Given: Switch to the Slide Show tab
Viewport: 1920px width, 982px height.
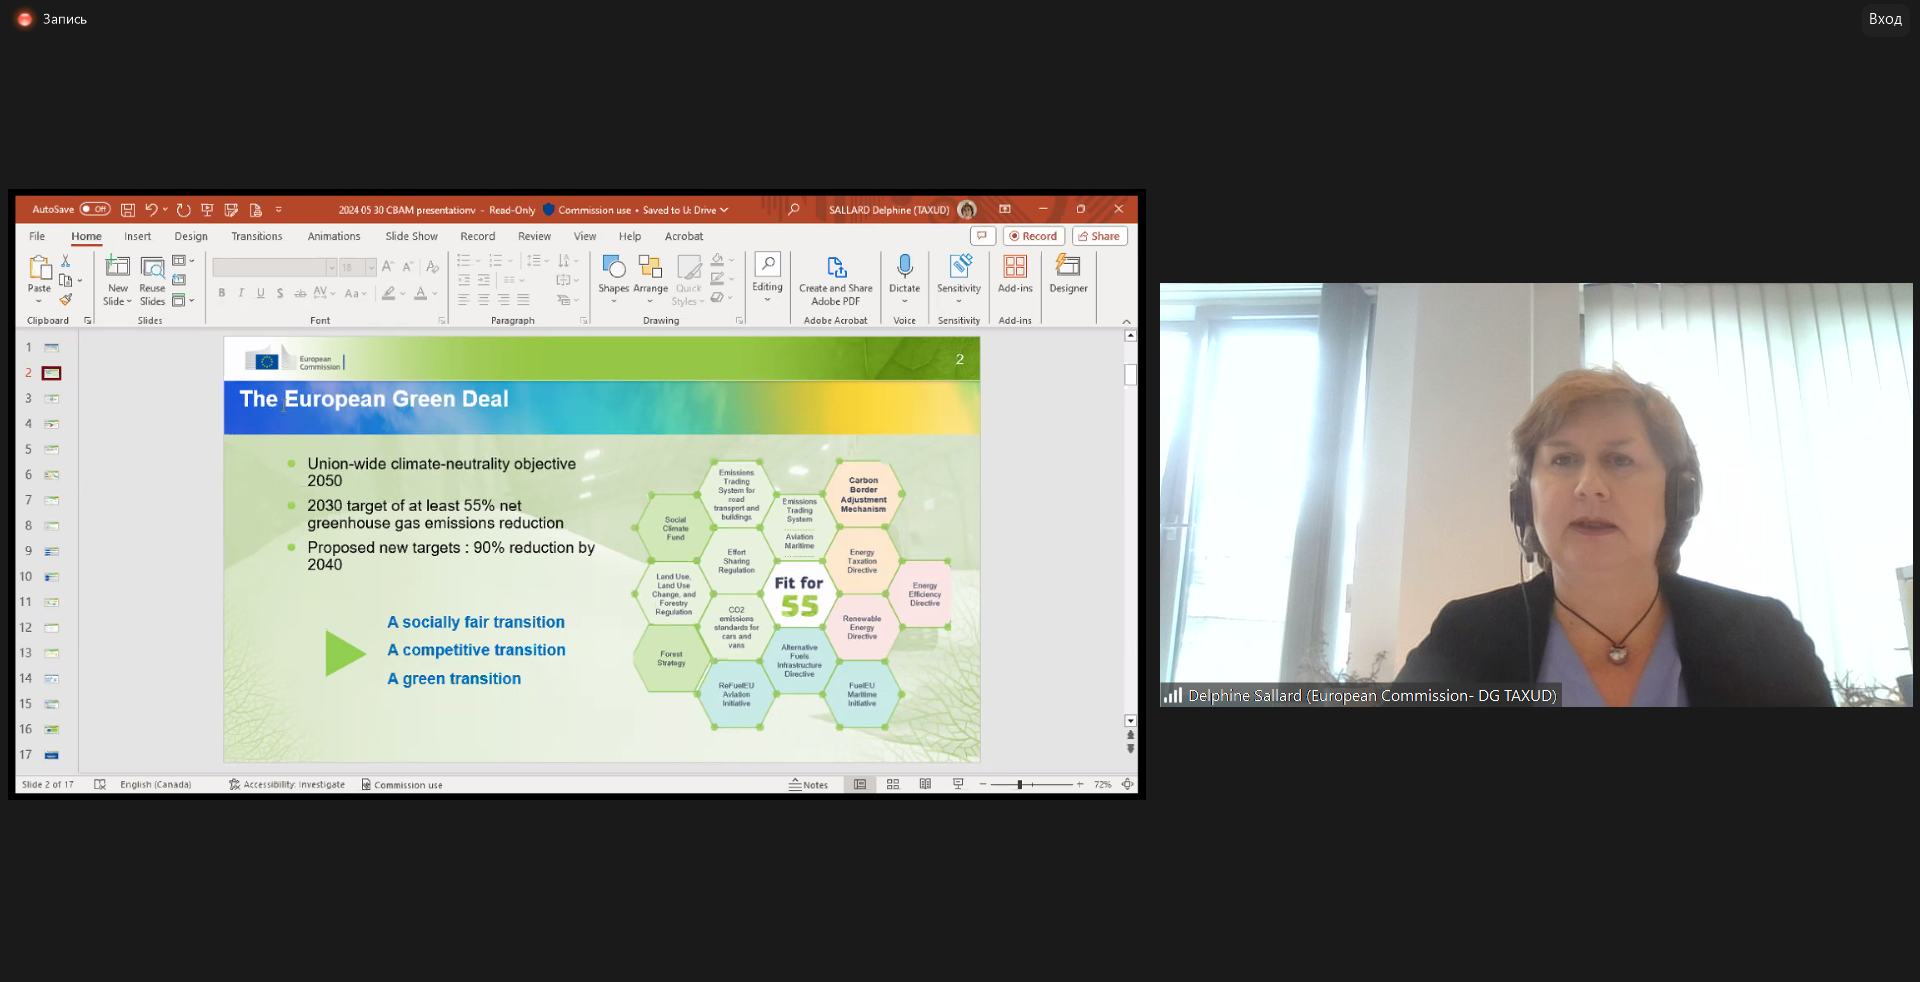Looking at the screenshot, I should 411,237.
